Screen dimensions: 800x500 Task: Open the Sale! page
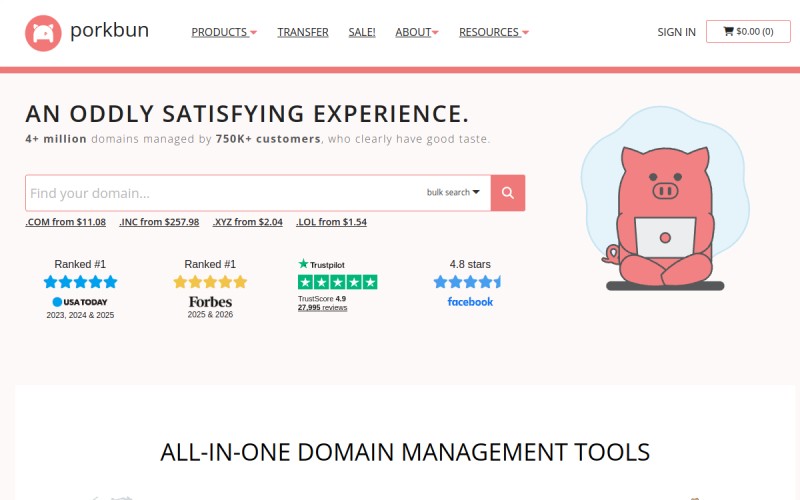coord(362,32)
